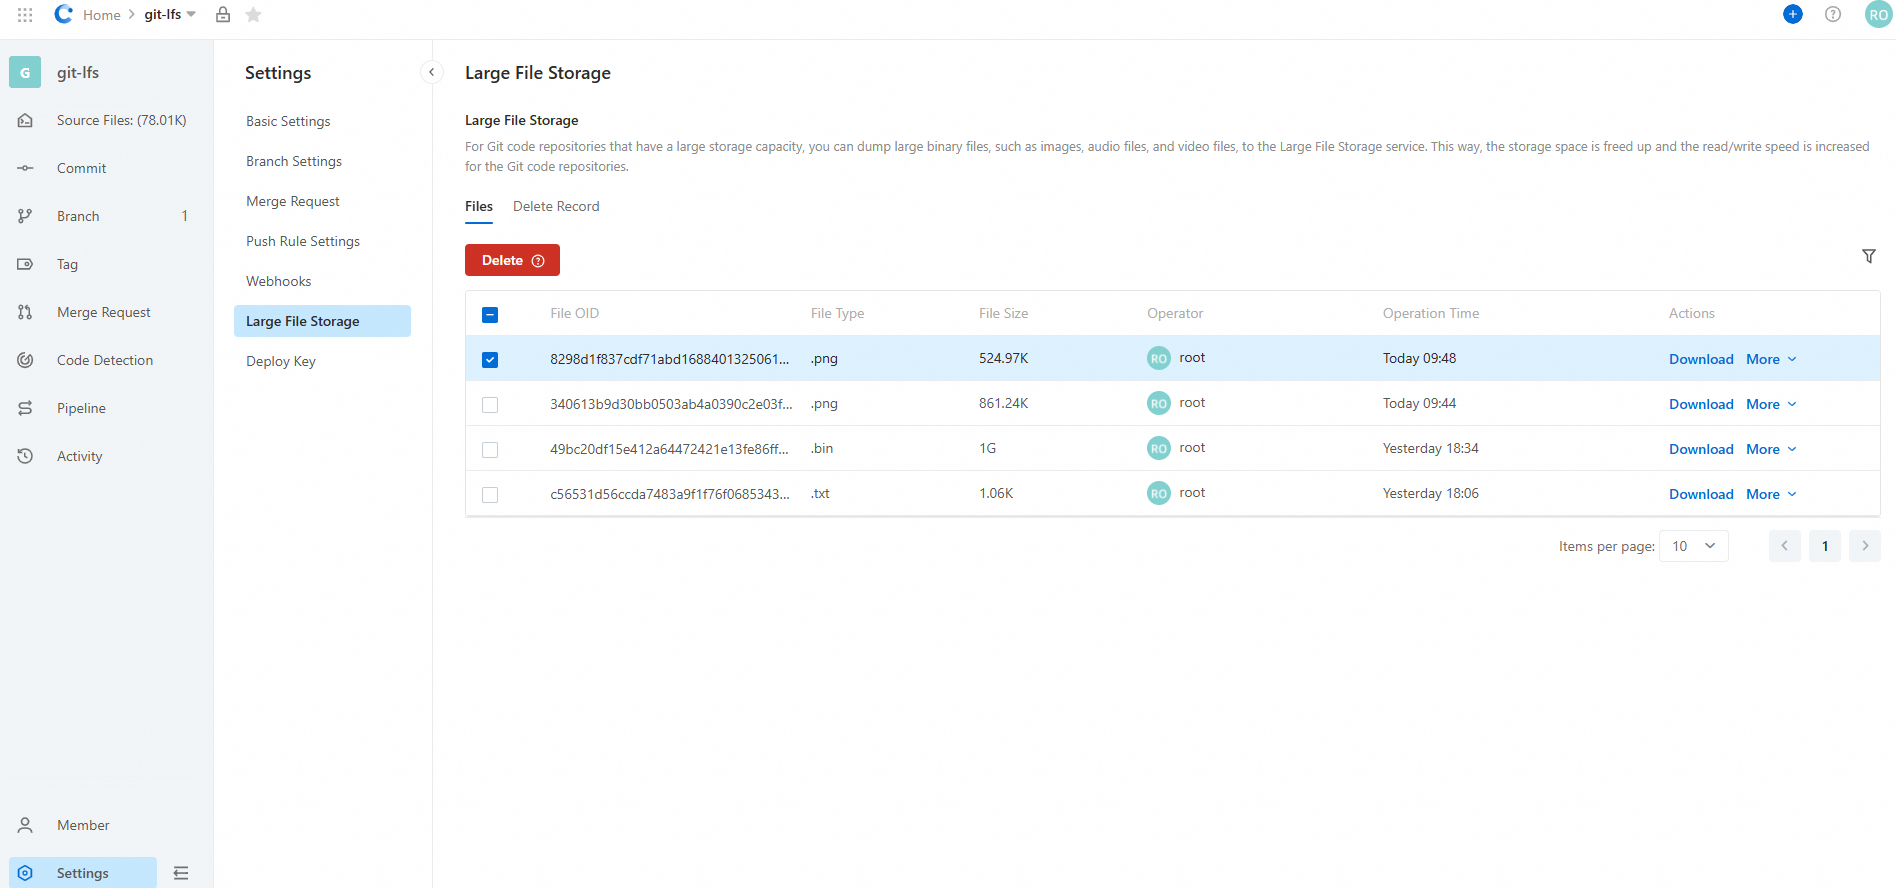Open the RO user avatar menu
1896x888 pixels.
pos(1878,15)
